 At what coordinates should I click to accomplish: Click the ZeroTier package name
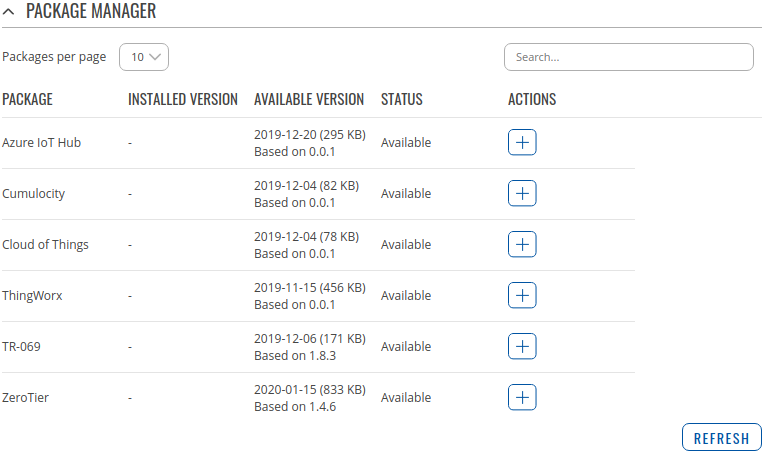(26, 398)
